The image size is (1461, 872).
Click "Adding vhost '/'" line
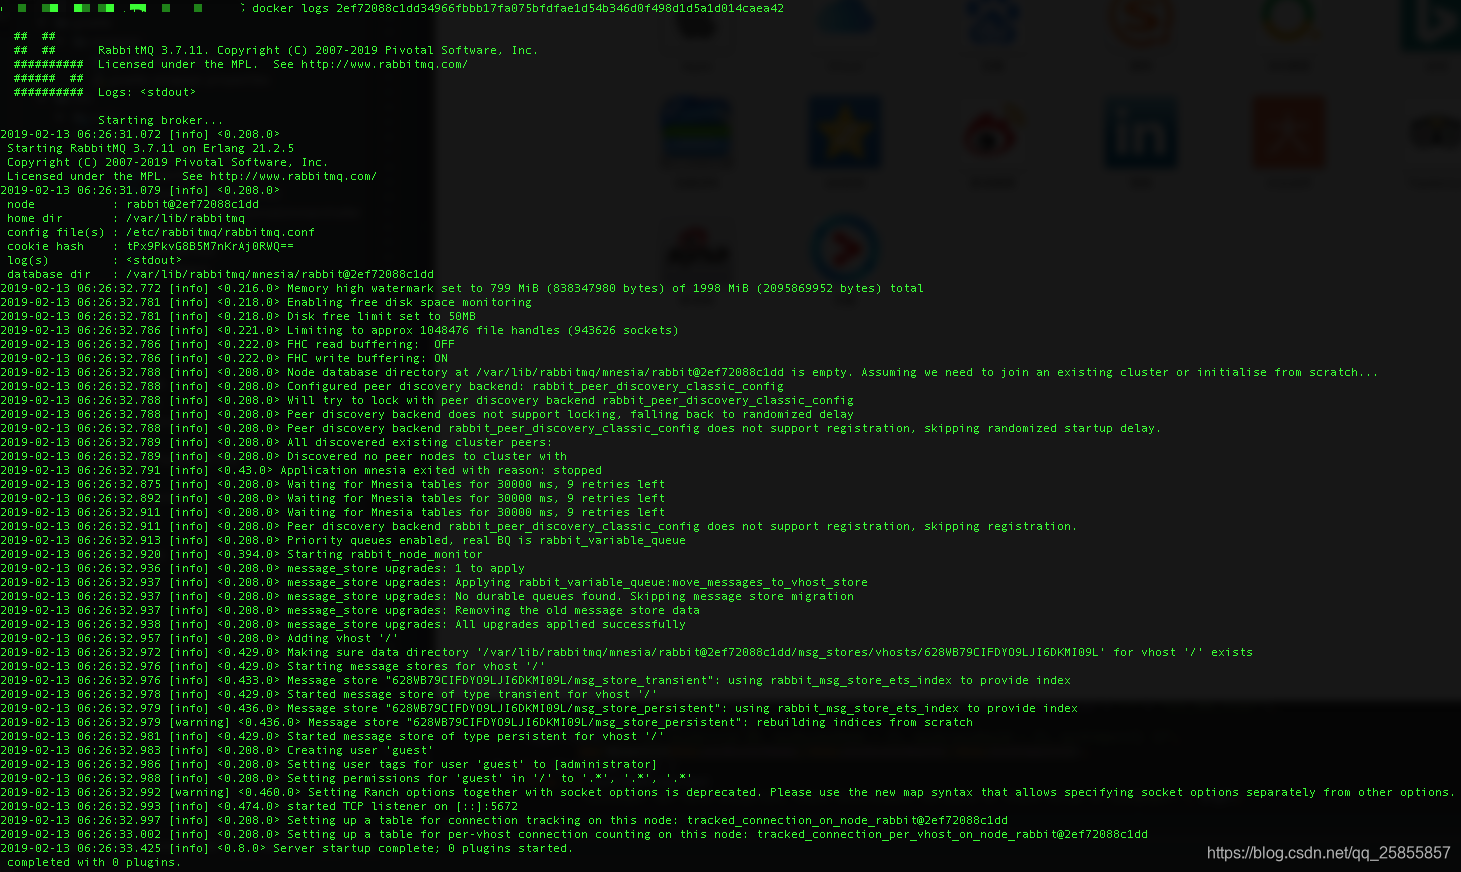[199, 638]
